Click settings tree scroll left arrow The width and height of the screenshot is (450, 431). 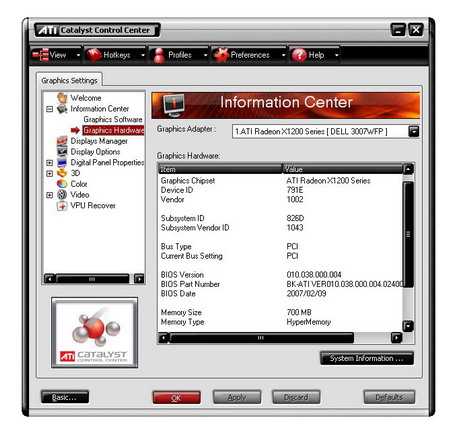tap(50, 279)
